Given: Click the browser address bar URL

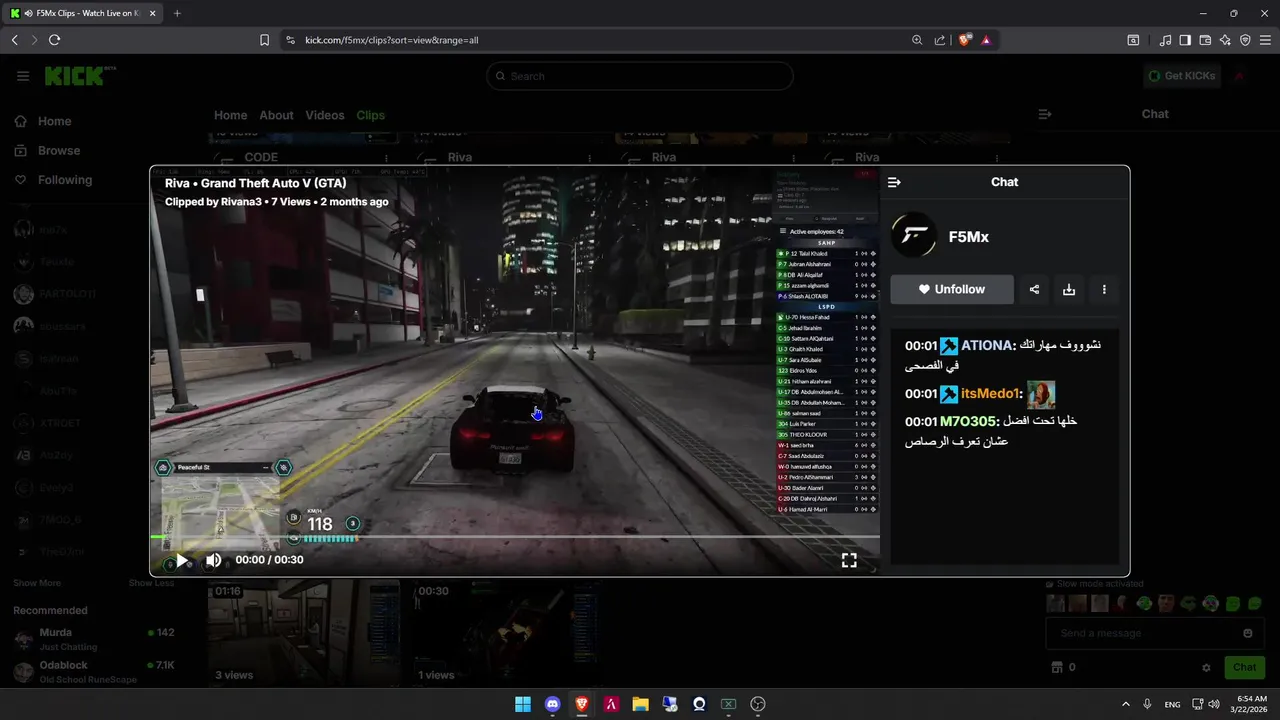Looking at the screenshot, I should [392, 40].
